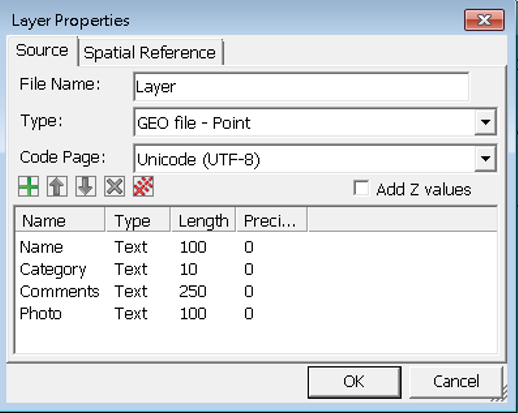The image size is (518, 413).
Task: Confirm with the OK button
Action: (354, 382)
